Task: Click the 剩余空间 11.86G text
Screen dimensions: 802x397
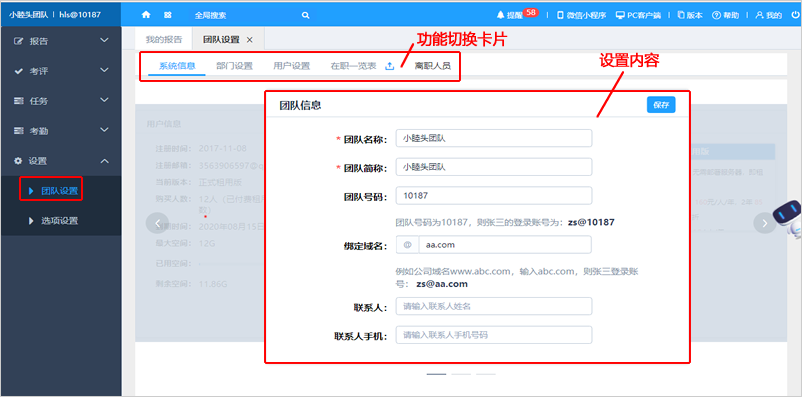Action: (x=191, y=283)
